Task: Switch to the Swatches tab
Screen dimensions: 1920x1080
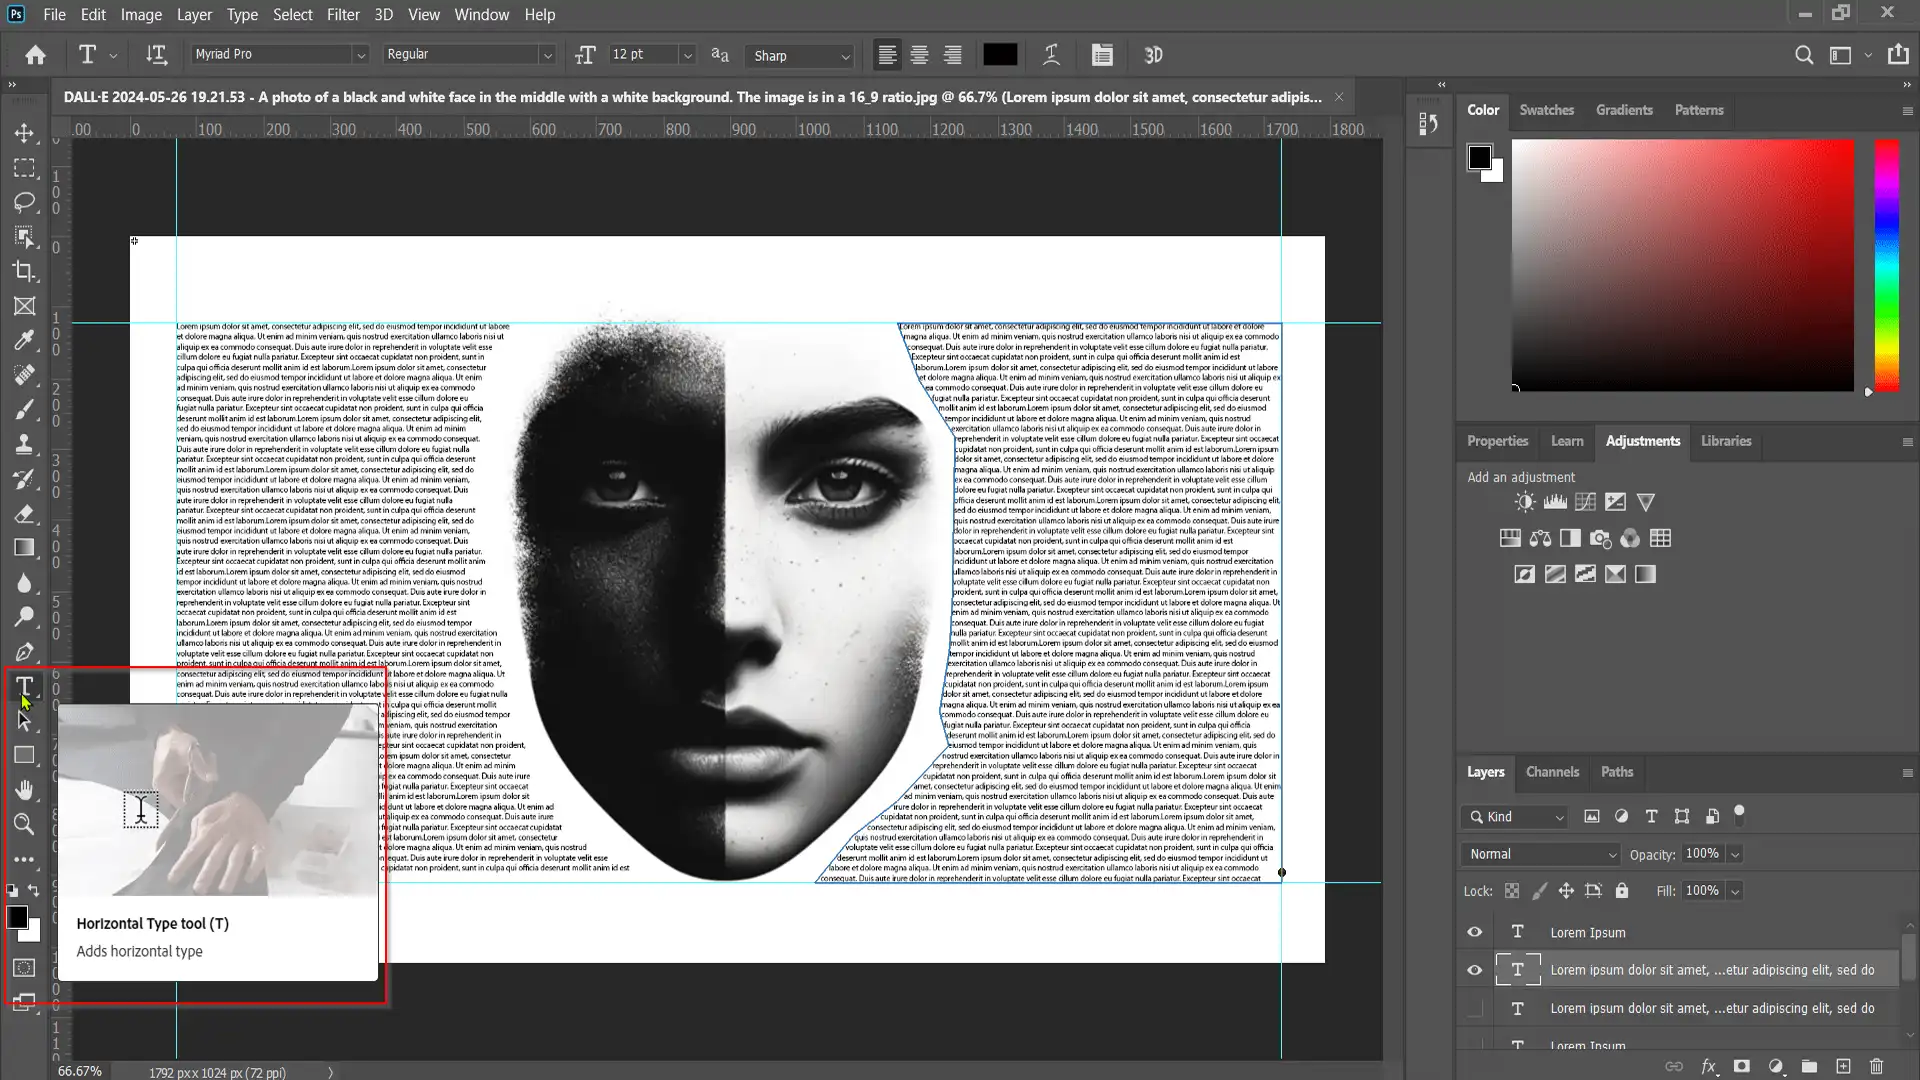Action: 1546,110
